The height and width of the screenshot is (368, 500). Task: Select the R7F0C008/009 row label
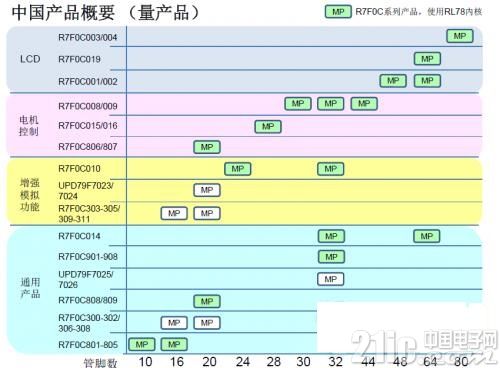88,106
